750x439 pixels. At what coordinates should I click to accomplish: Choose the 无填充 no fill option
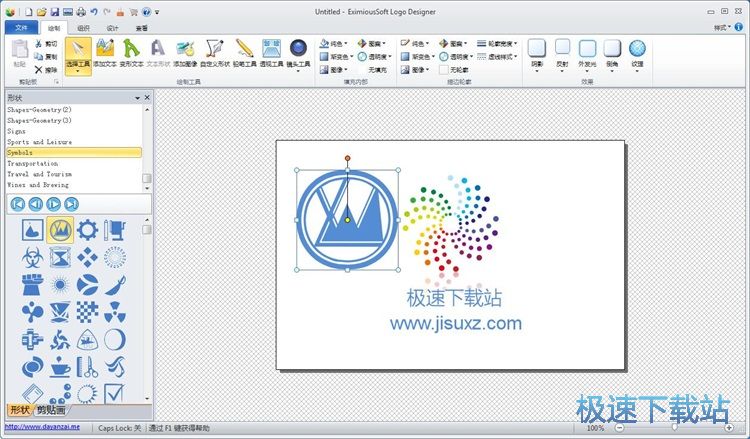pos(377,70)
